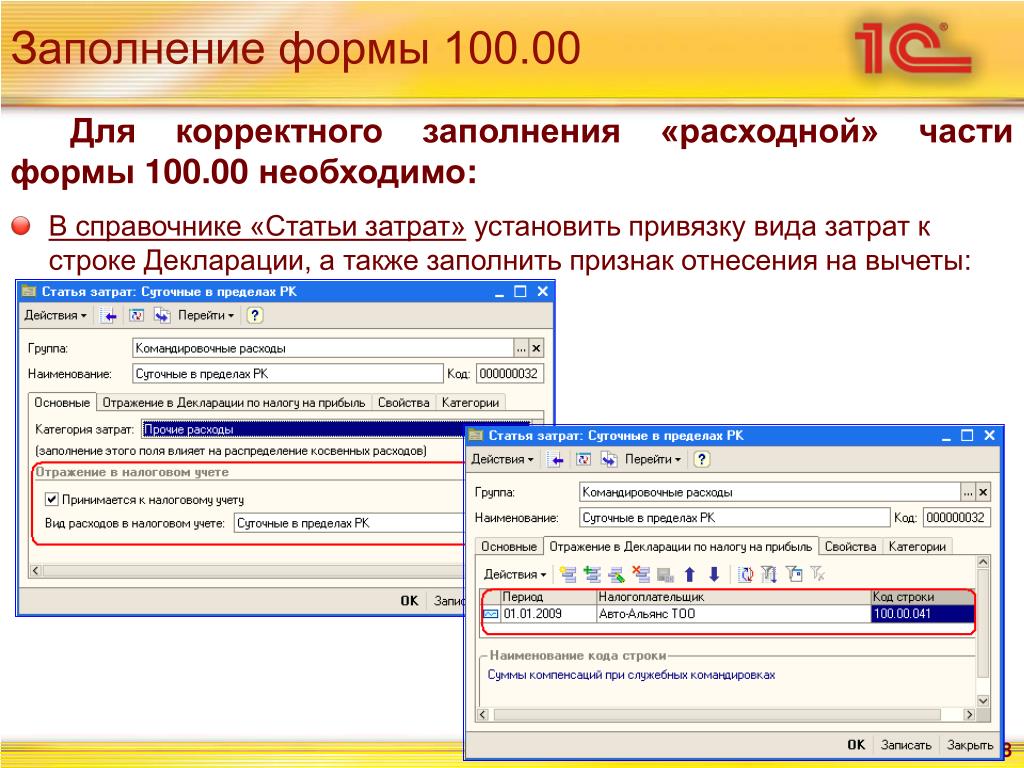Click Delete row icon with red cross
Image resolution: width=1024 pixels, height=768 pixels.
(x=641, y=574)
